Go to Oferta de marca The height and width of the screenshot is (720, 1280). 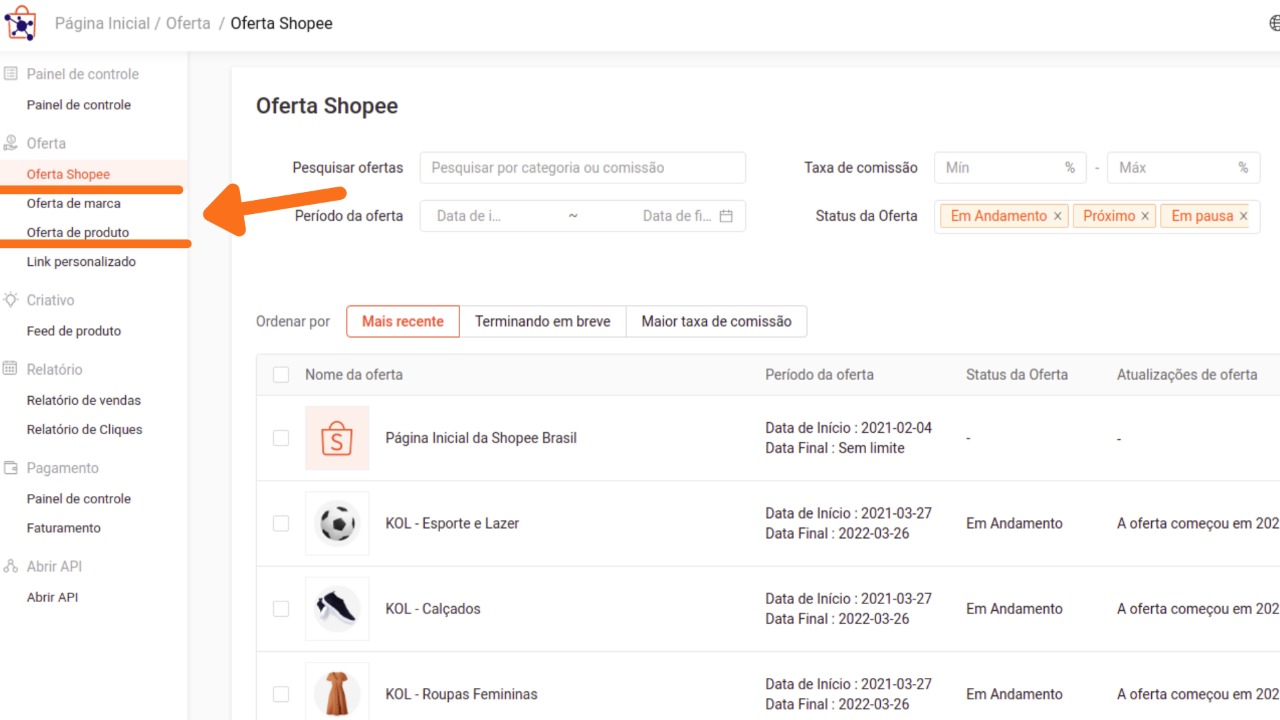click(x=74, y=203)
